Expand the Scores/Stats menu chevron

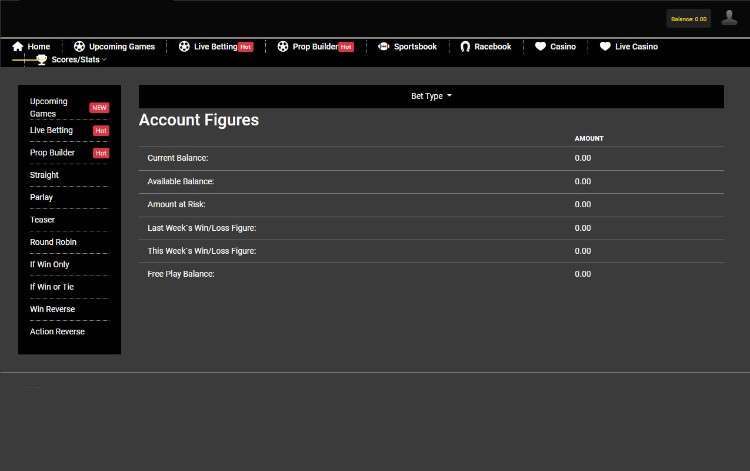104,60
